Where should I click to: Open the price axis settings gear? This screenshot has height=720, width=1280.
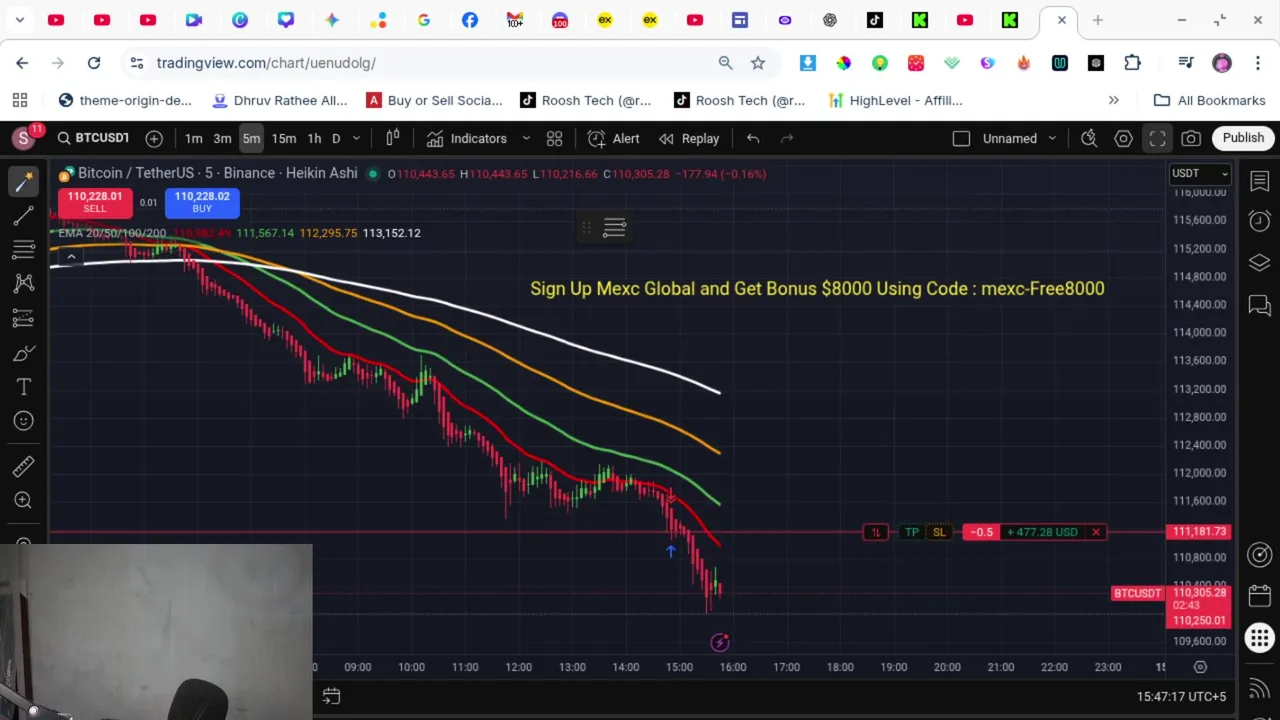1200,667
